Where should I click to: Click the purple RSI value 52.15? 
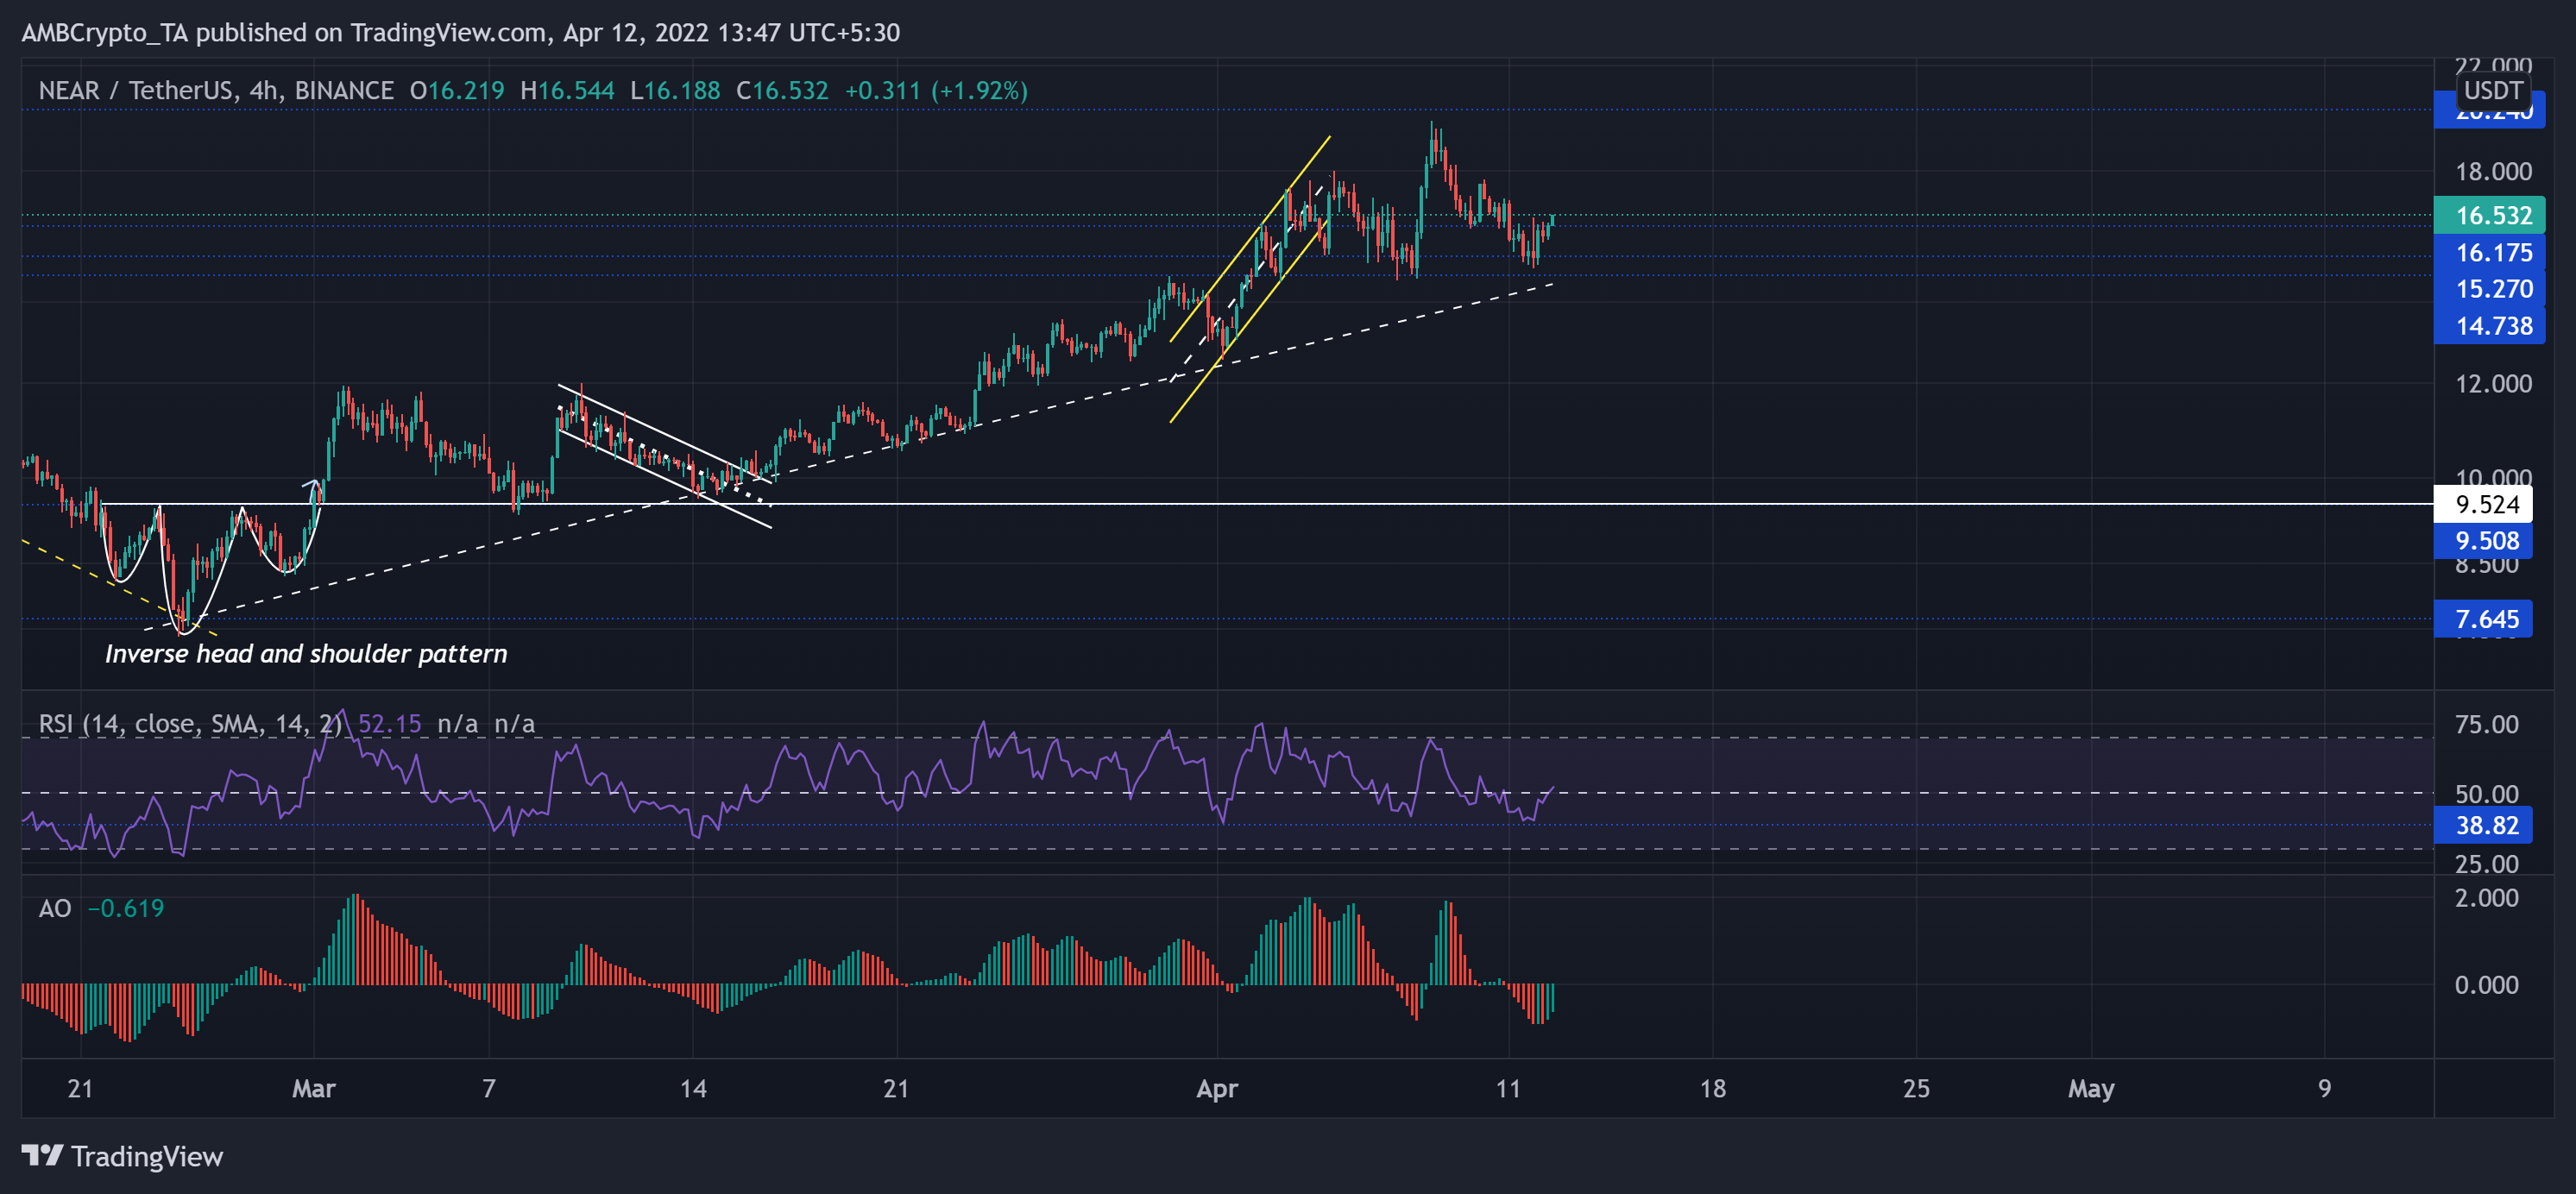point(391,723)
